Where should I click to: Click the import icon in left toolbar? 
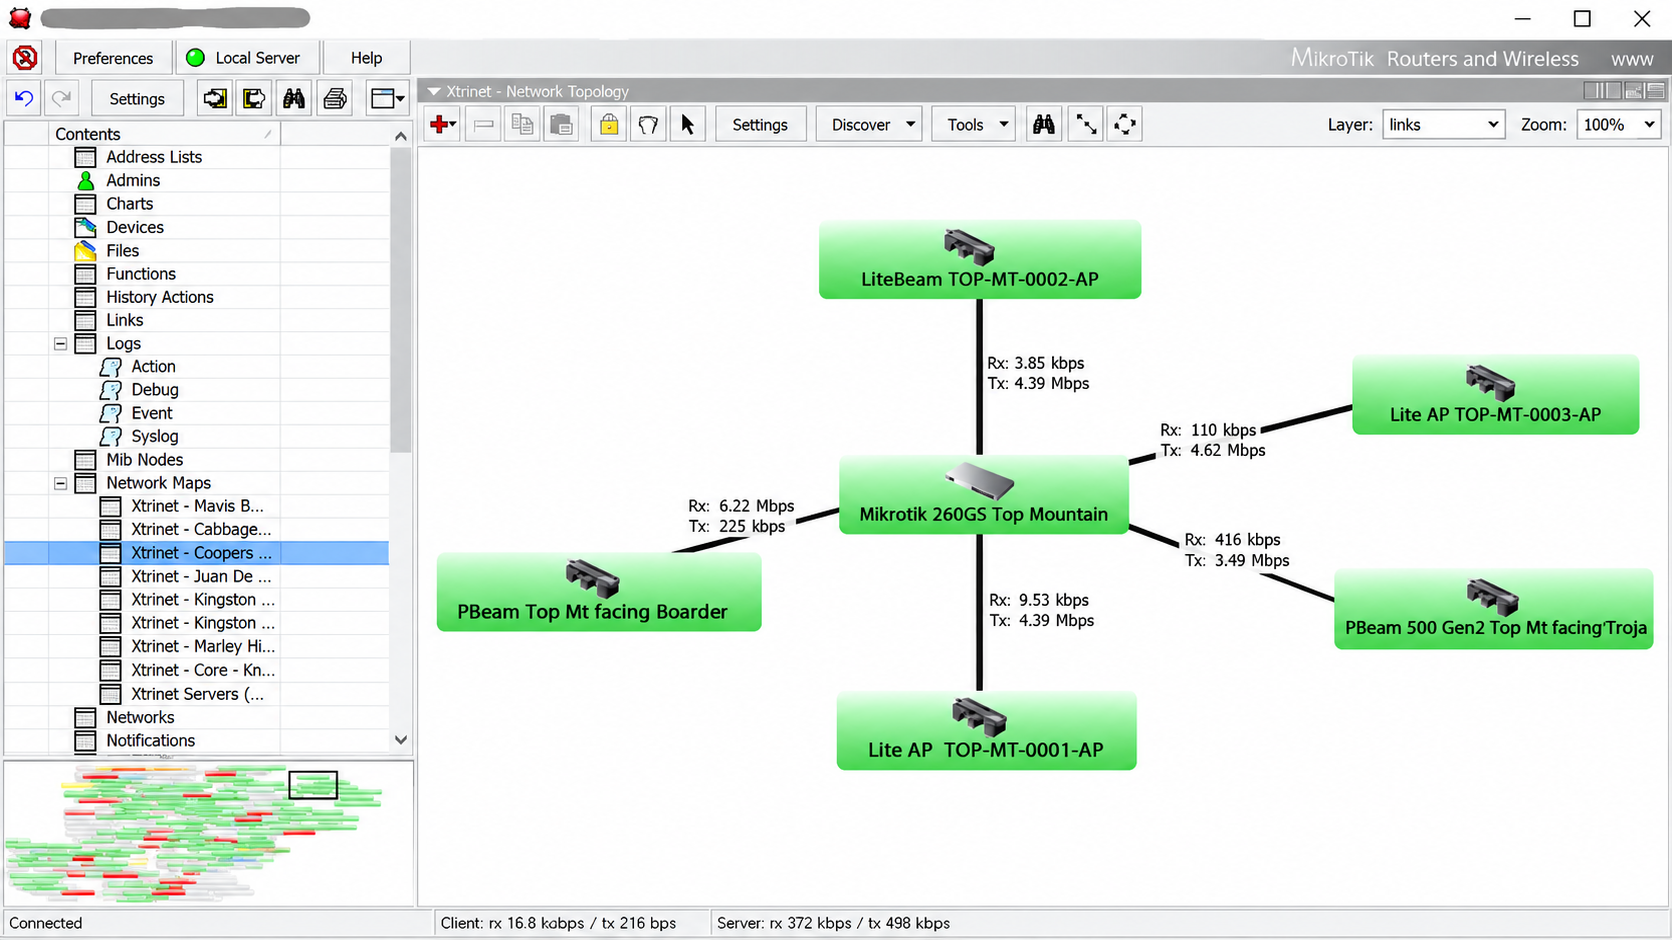[214, 98]
